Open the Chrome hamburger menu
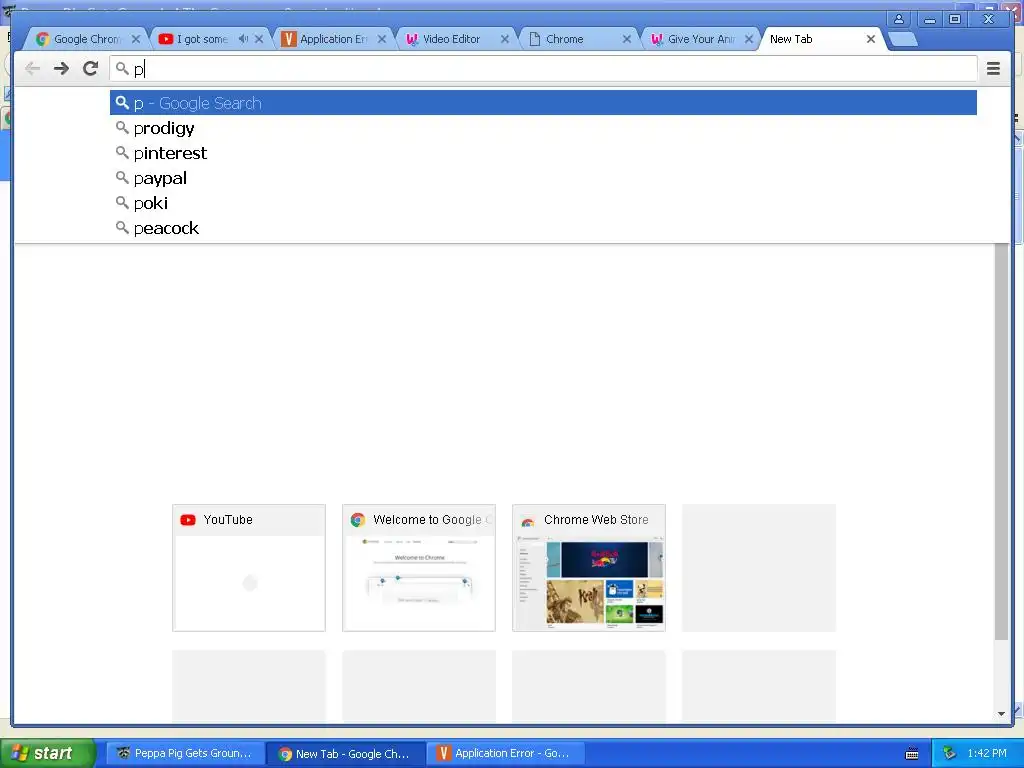This screenshot has height=768, width=1024. coord(993,69)
